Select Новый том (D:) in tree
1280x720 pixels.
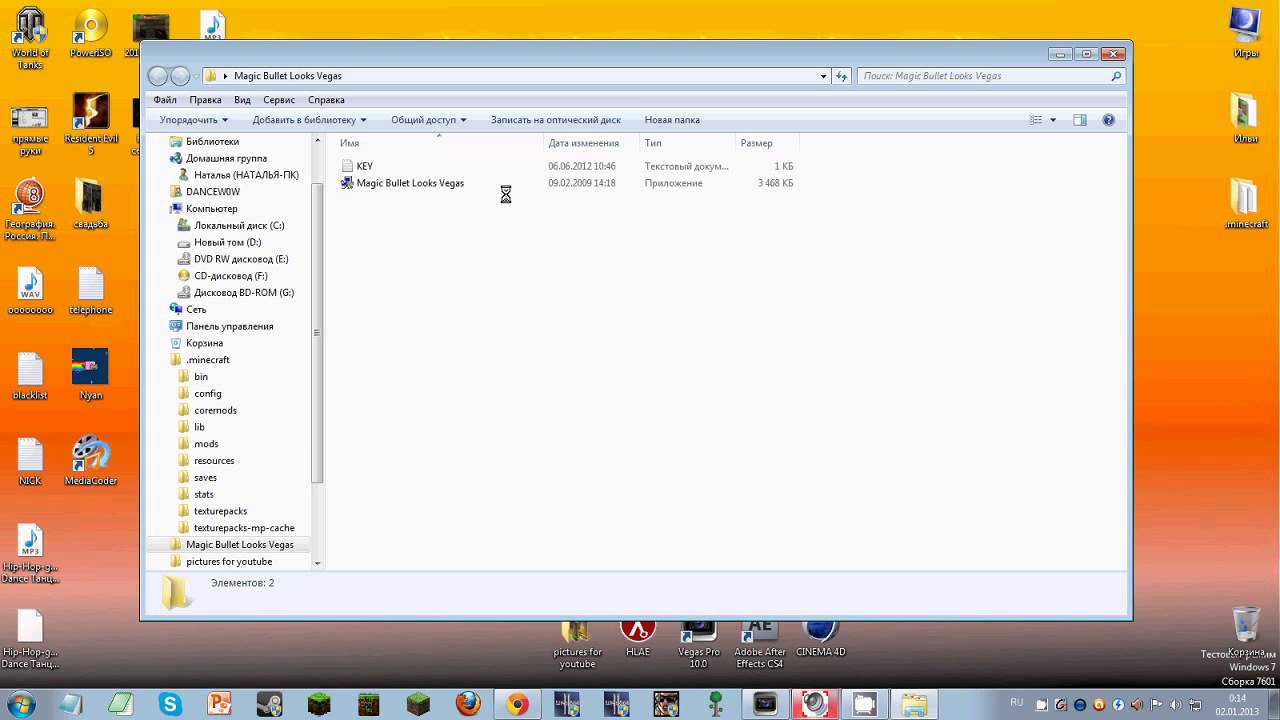227,243
